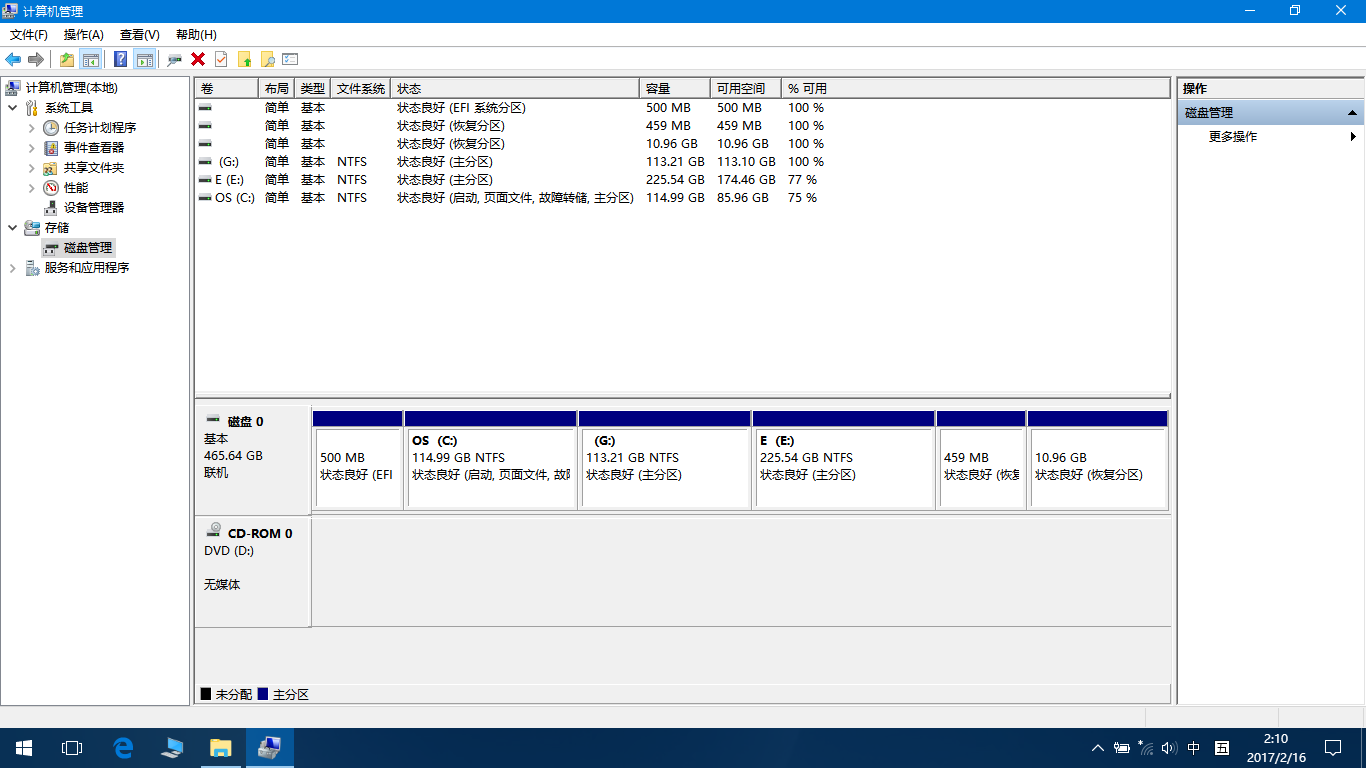Viewport: 1366px width, 768px height.
Task: Sort by the 容量 column header
Action: (675, 89)
